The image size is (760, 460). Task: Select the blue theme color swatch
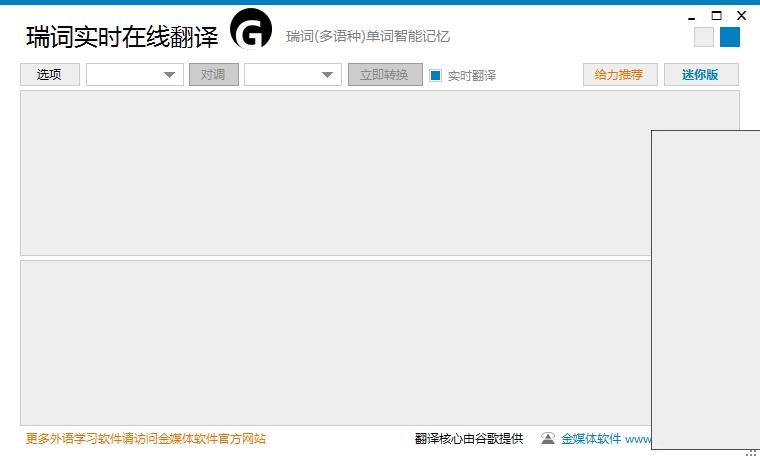pyautogui.click(x=730, y=37)
